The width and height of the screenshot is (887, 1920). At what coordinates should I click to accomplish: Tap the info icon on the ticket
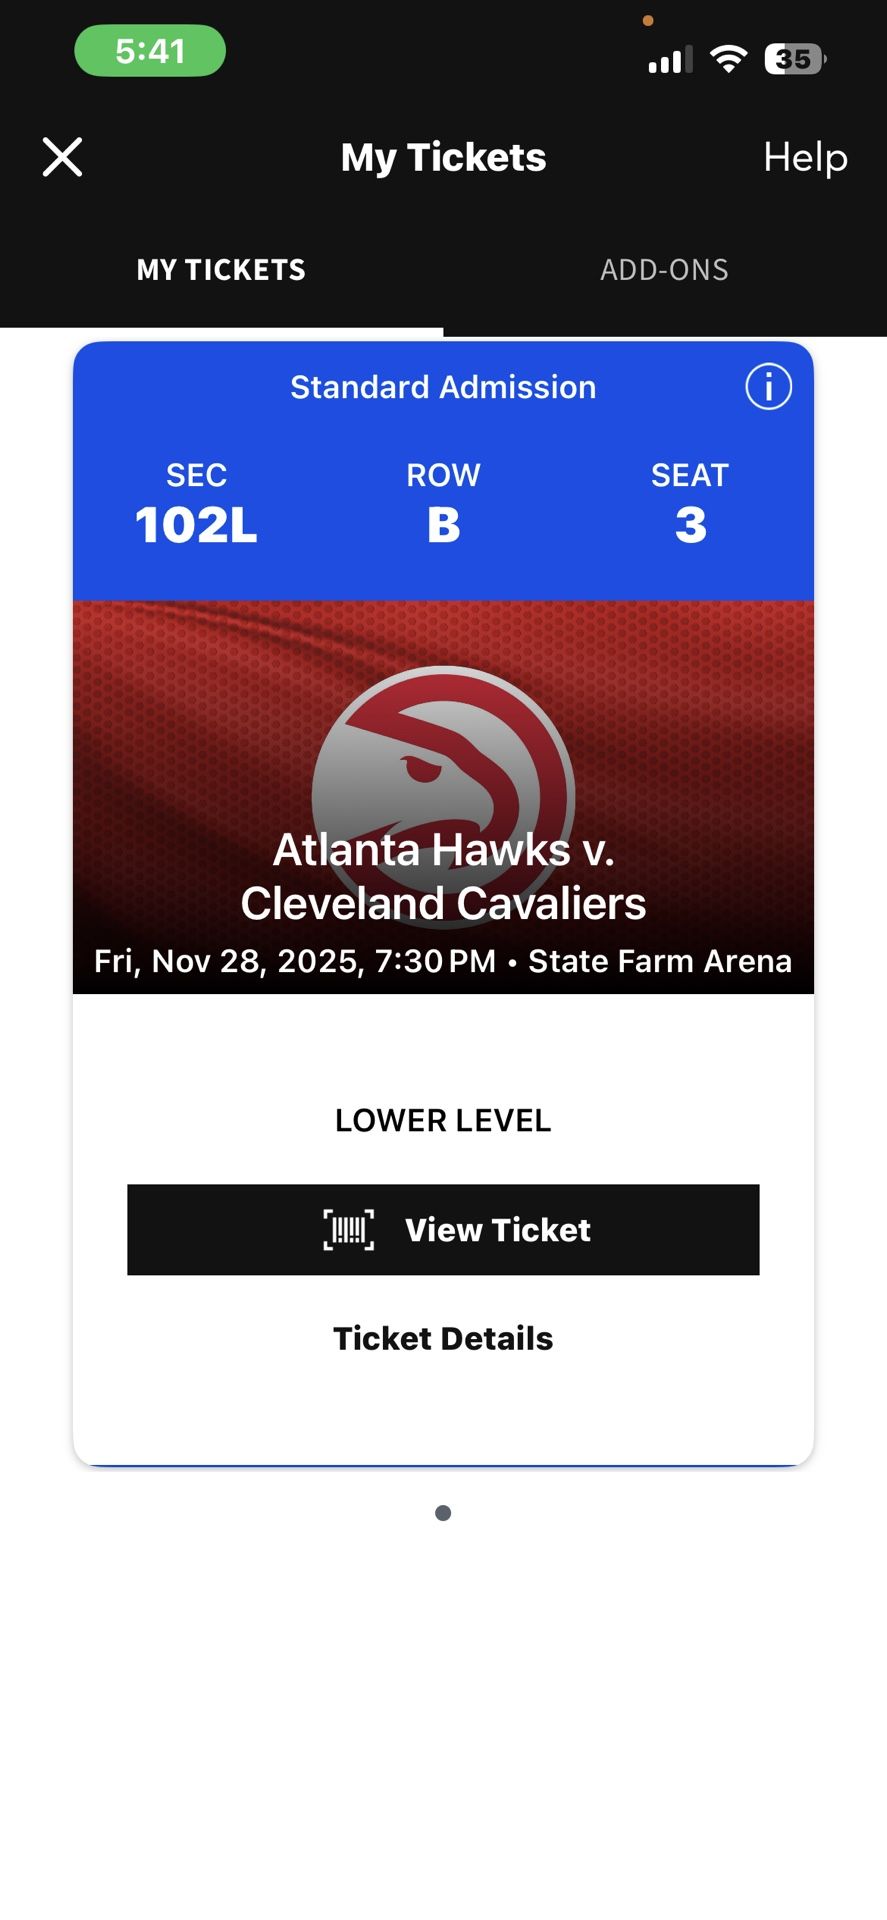[768, 387]
